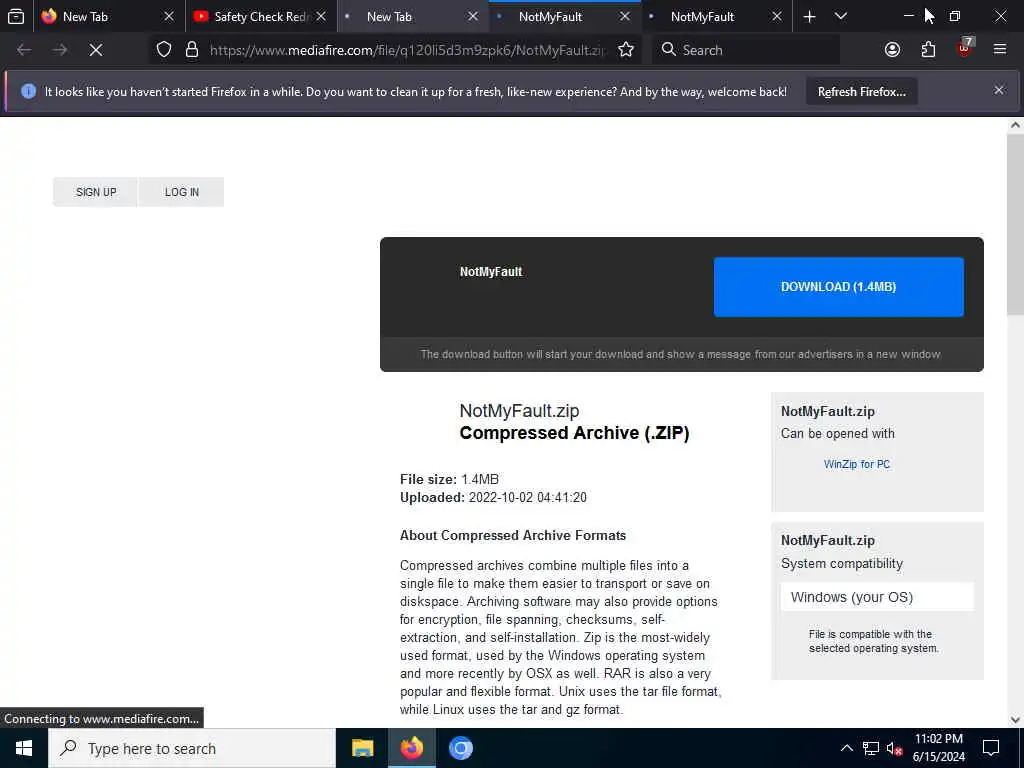Click the Refresh Firefox... button
Image resolution: width=1024 pixels, height=768 pixels.
point(861,91)
